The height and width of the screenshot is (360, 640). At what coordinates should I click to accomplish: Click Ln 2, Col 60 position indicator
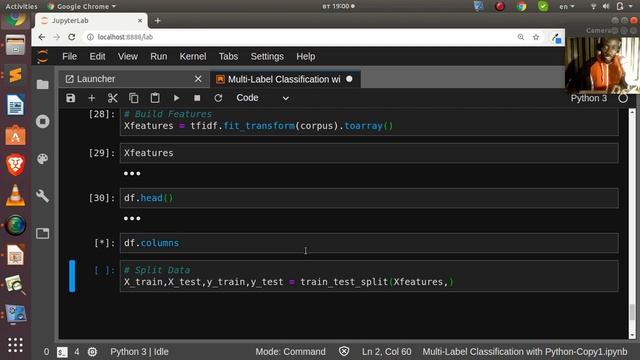(x=387, y=352)
